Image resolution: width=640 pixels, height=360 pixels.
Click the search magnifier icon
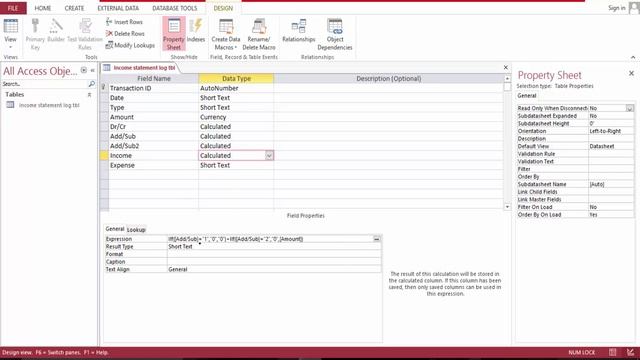coord(91,84)
